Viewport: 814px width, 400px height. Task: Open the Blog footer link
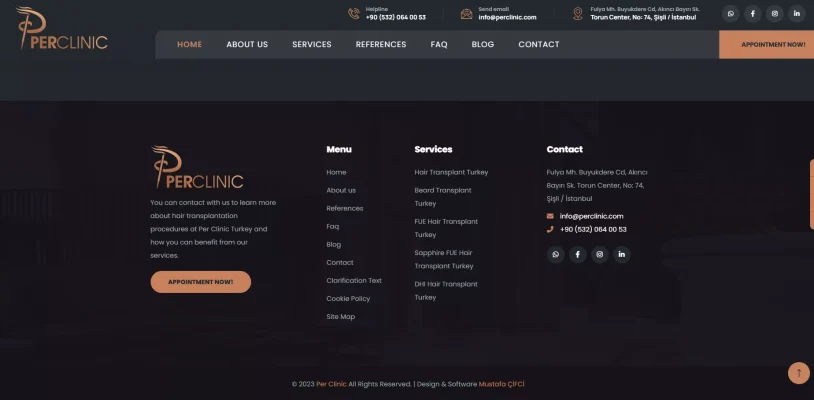coord(334,244)
